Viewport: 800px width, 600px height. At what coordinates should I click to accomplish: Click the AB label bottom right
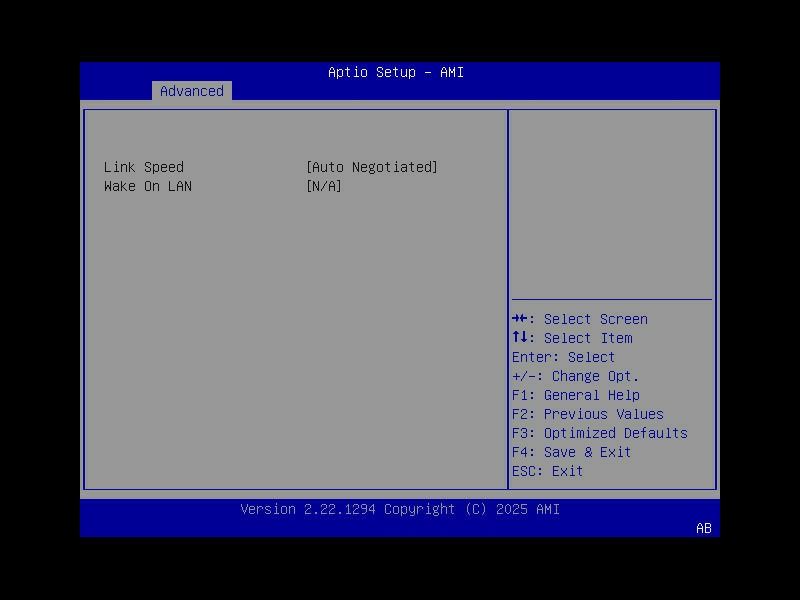[703, 528]
